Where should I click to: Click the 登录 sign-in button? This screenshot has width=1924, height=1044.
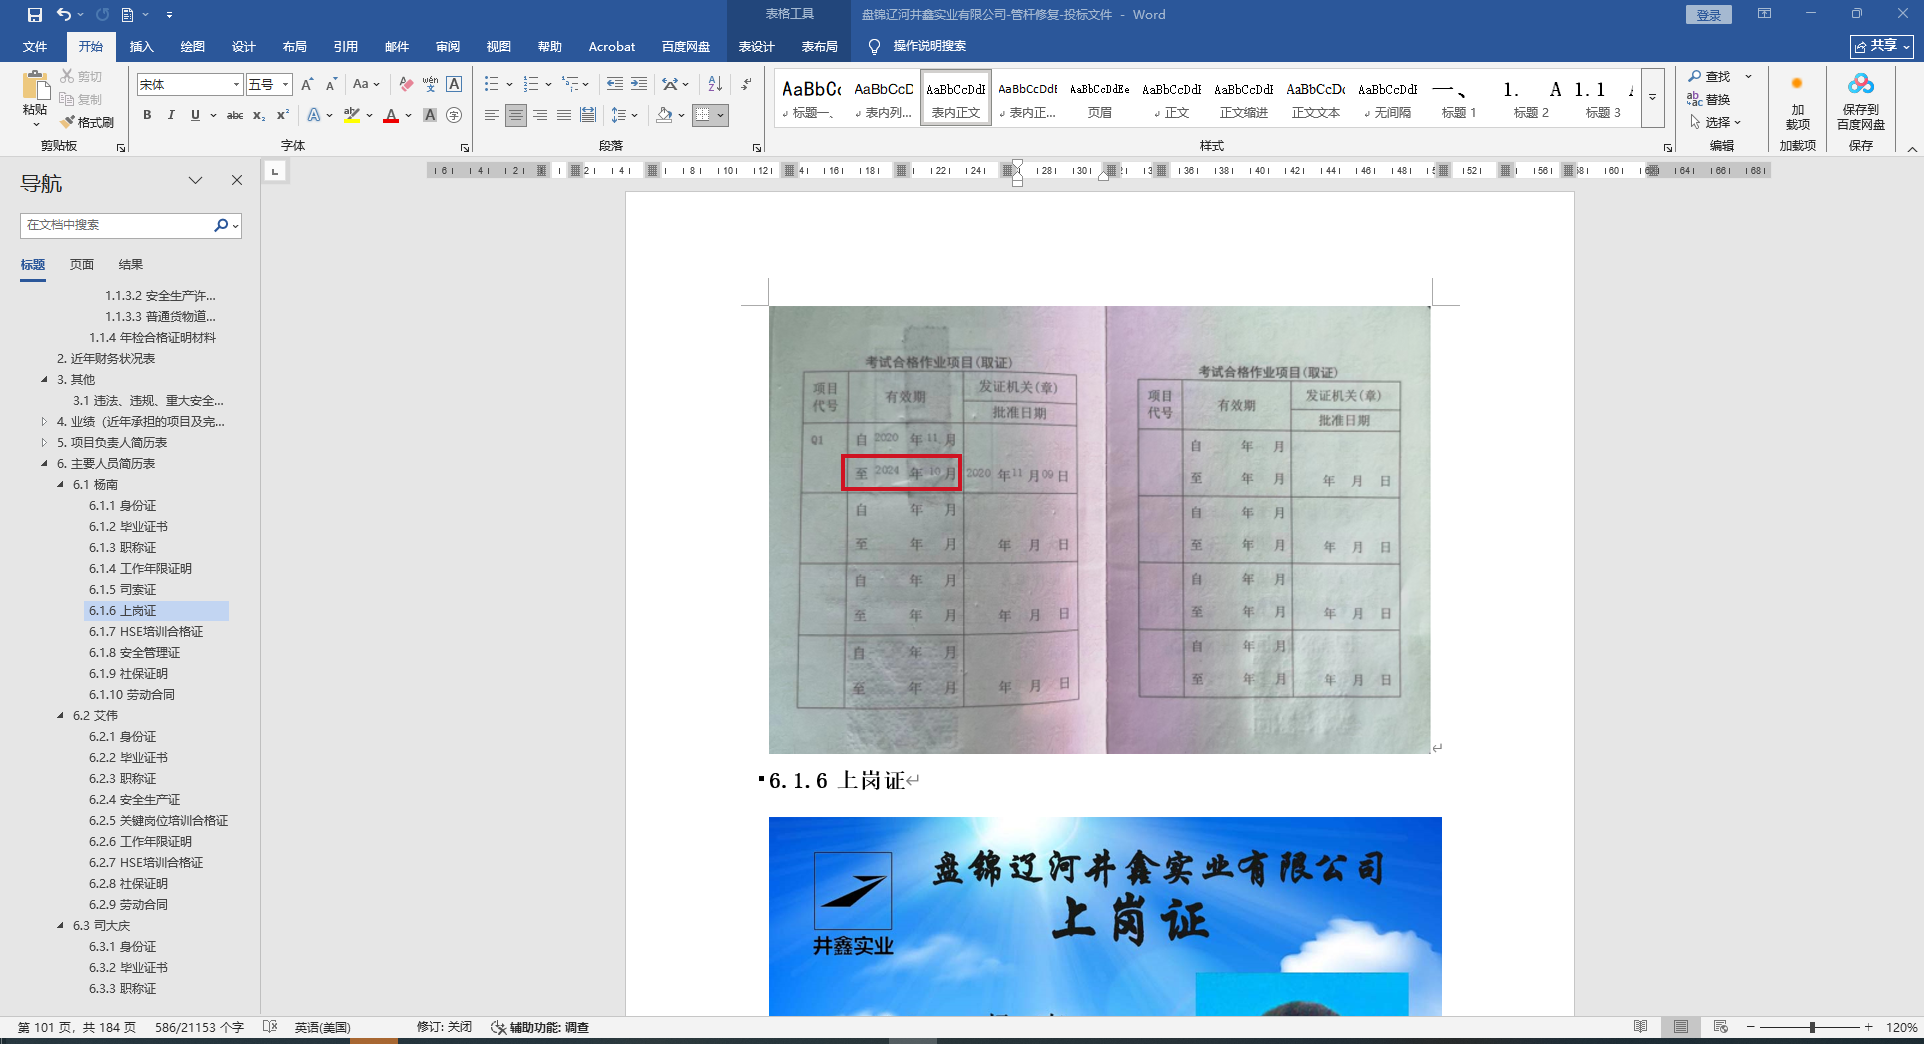pyautogui.click(x=1708, y=15)
